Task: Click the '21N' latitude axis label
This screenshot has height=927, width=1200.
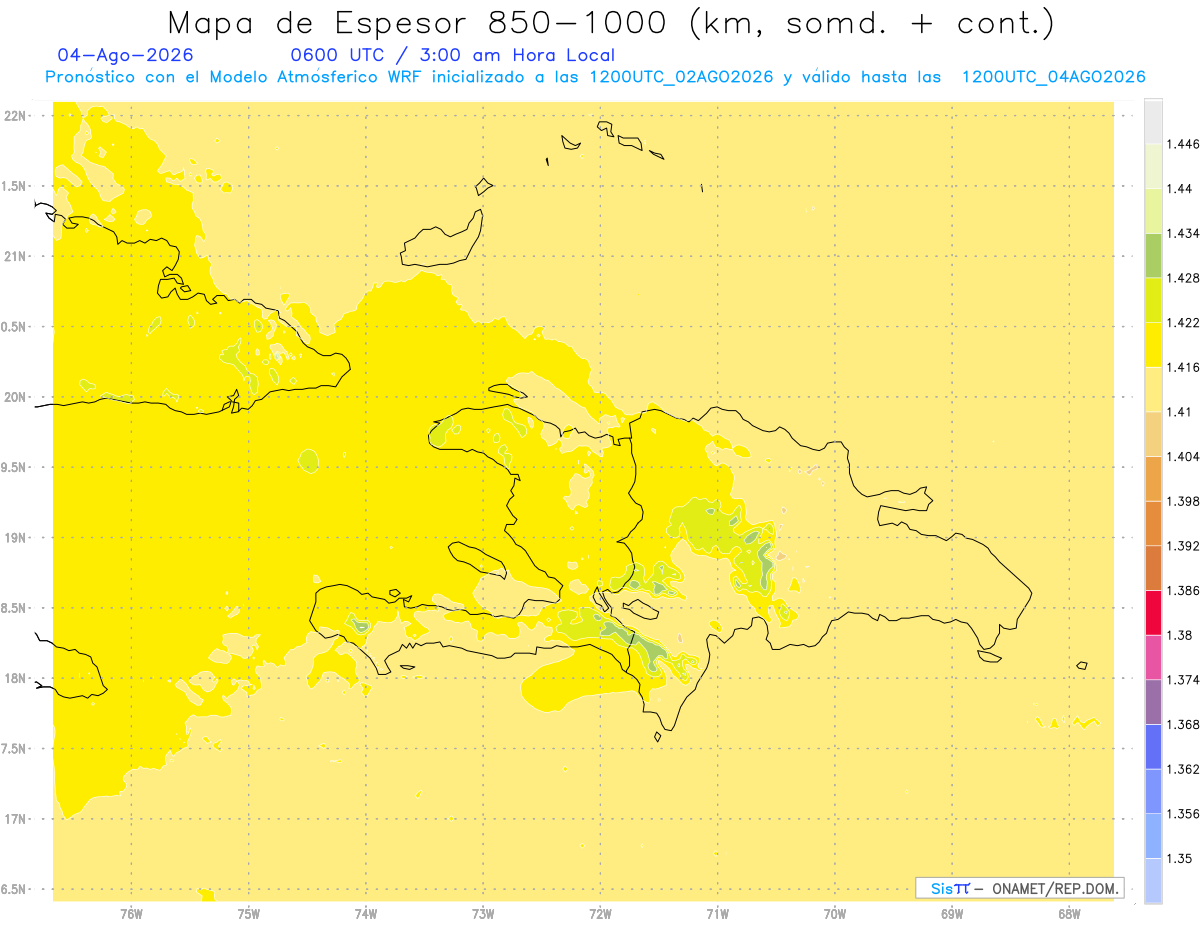Action: tap(17, 256)
